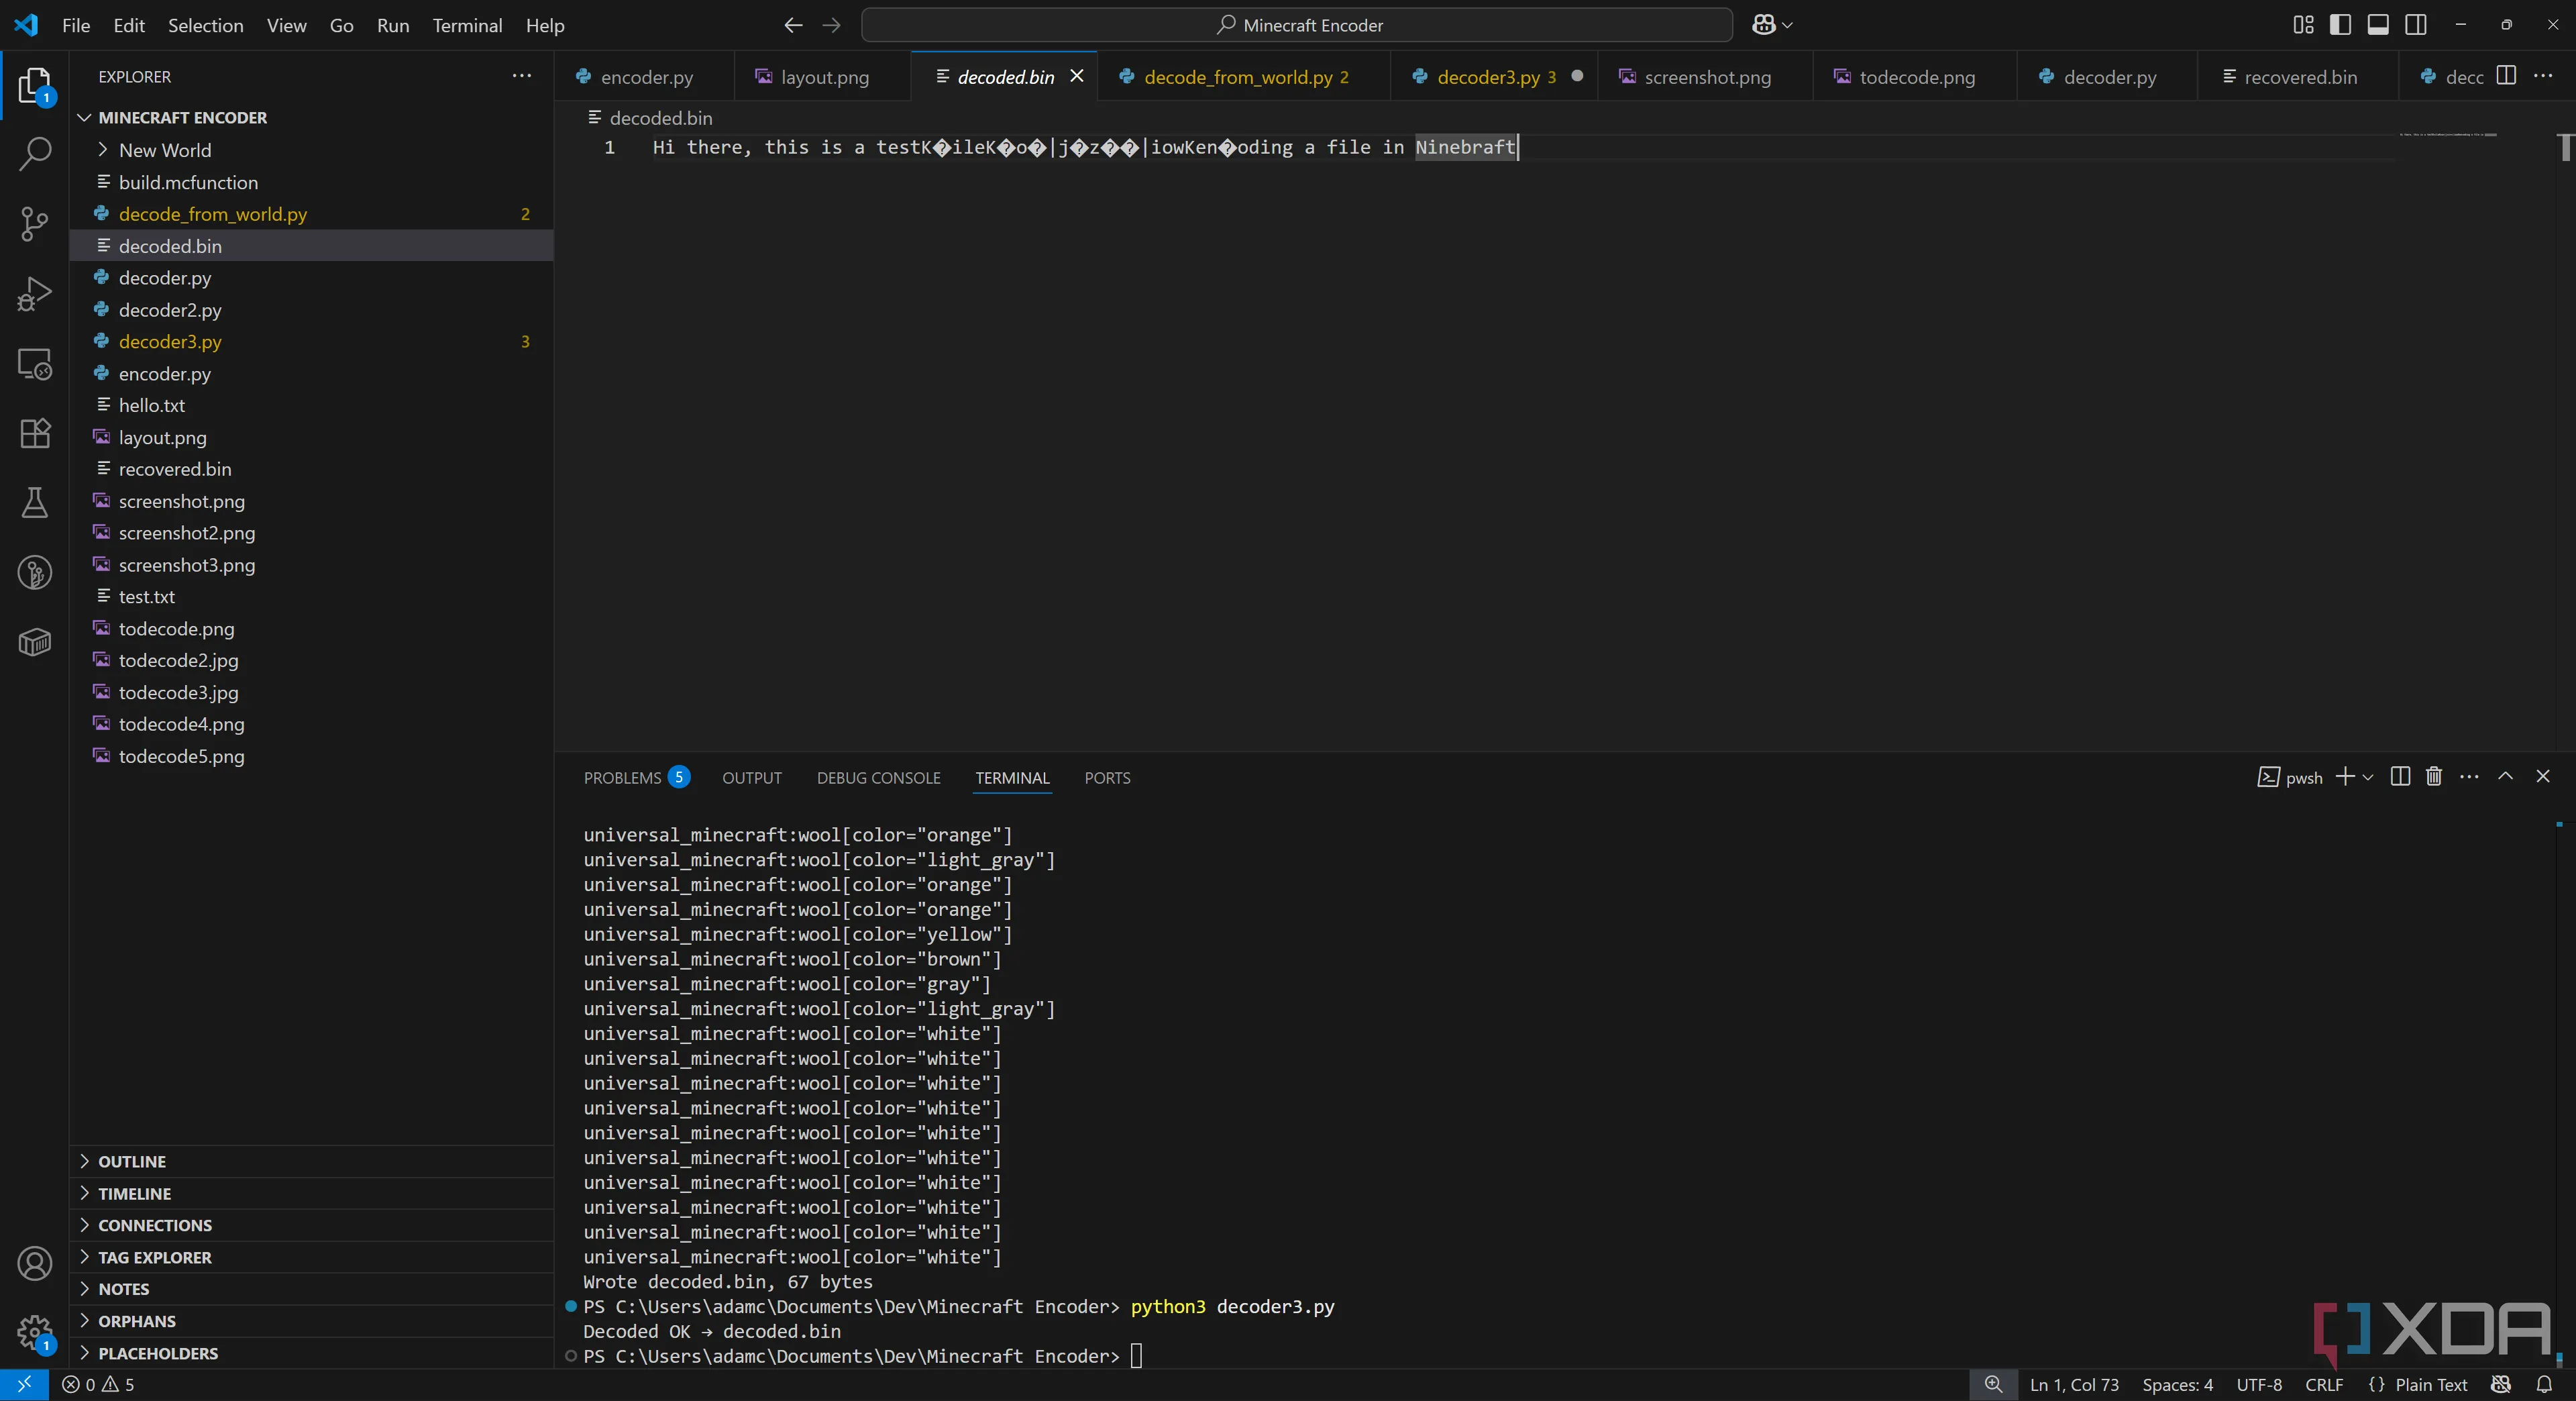The image size is (2576, 1401).
Task: Click the zoom magnifier in the status bar
Action: 1993,1384
